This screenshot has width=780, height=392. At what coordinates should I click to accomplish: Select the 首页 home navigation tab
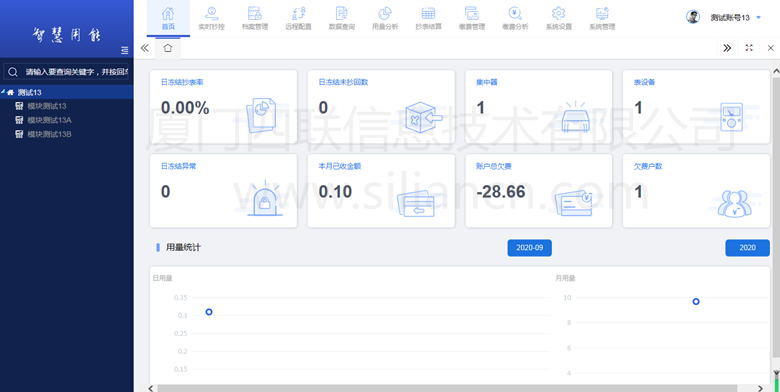pos(168,18)
